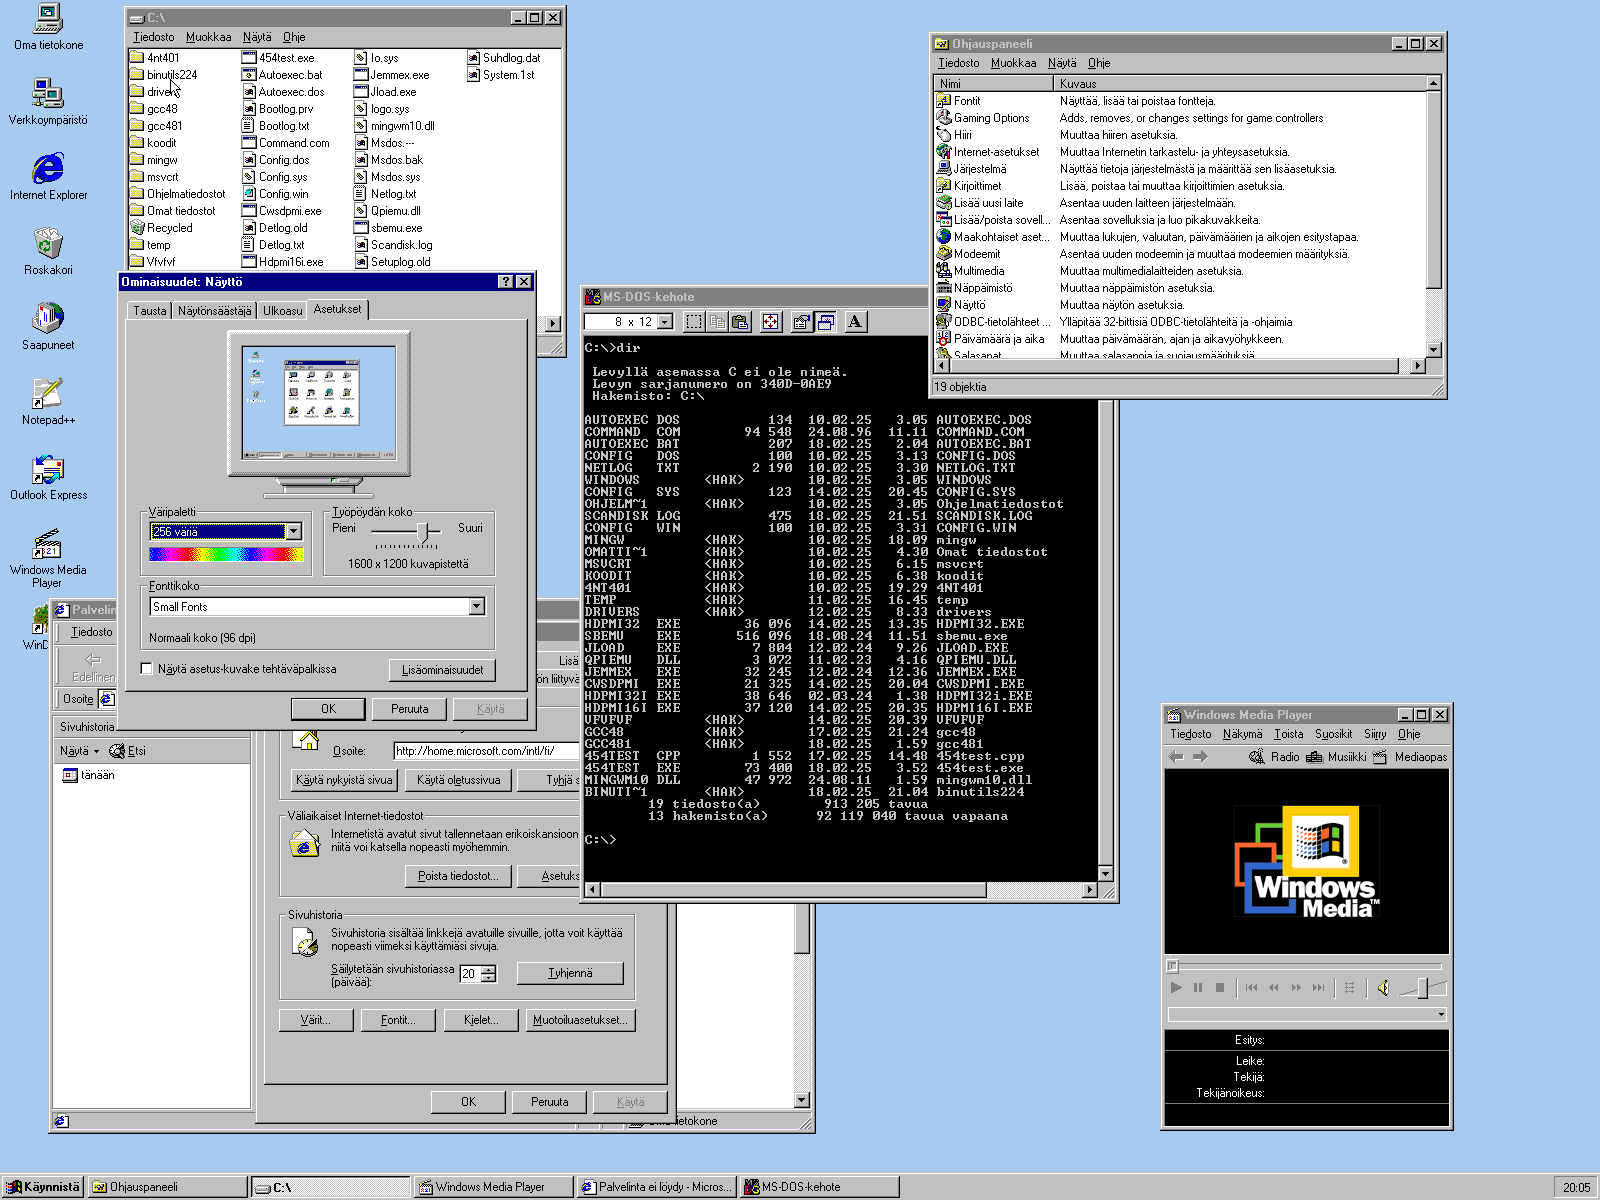Open Näytä menu in Ohjauspaneeli

click(1062, 63)
